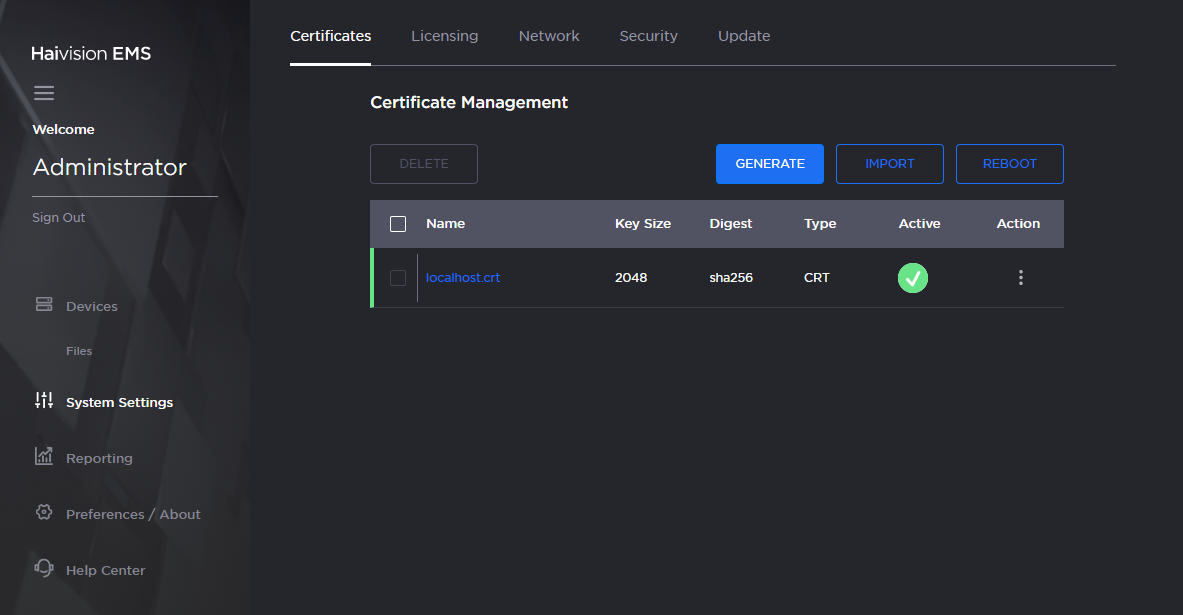
Task: Click the Reporting chart icon
Action: 44,457
